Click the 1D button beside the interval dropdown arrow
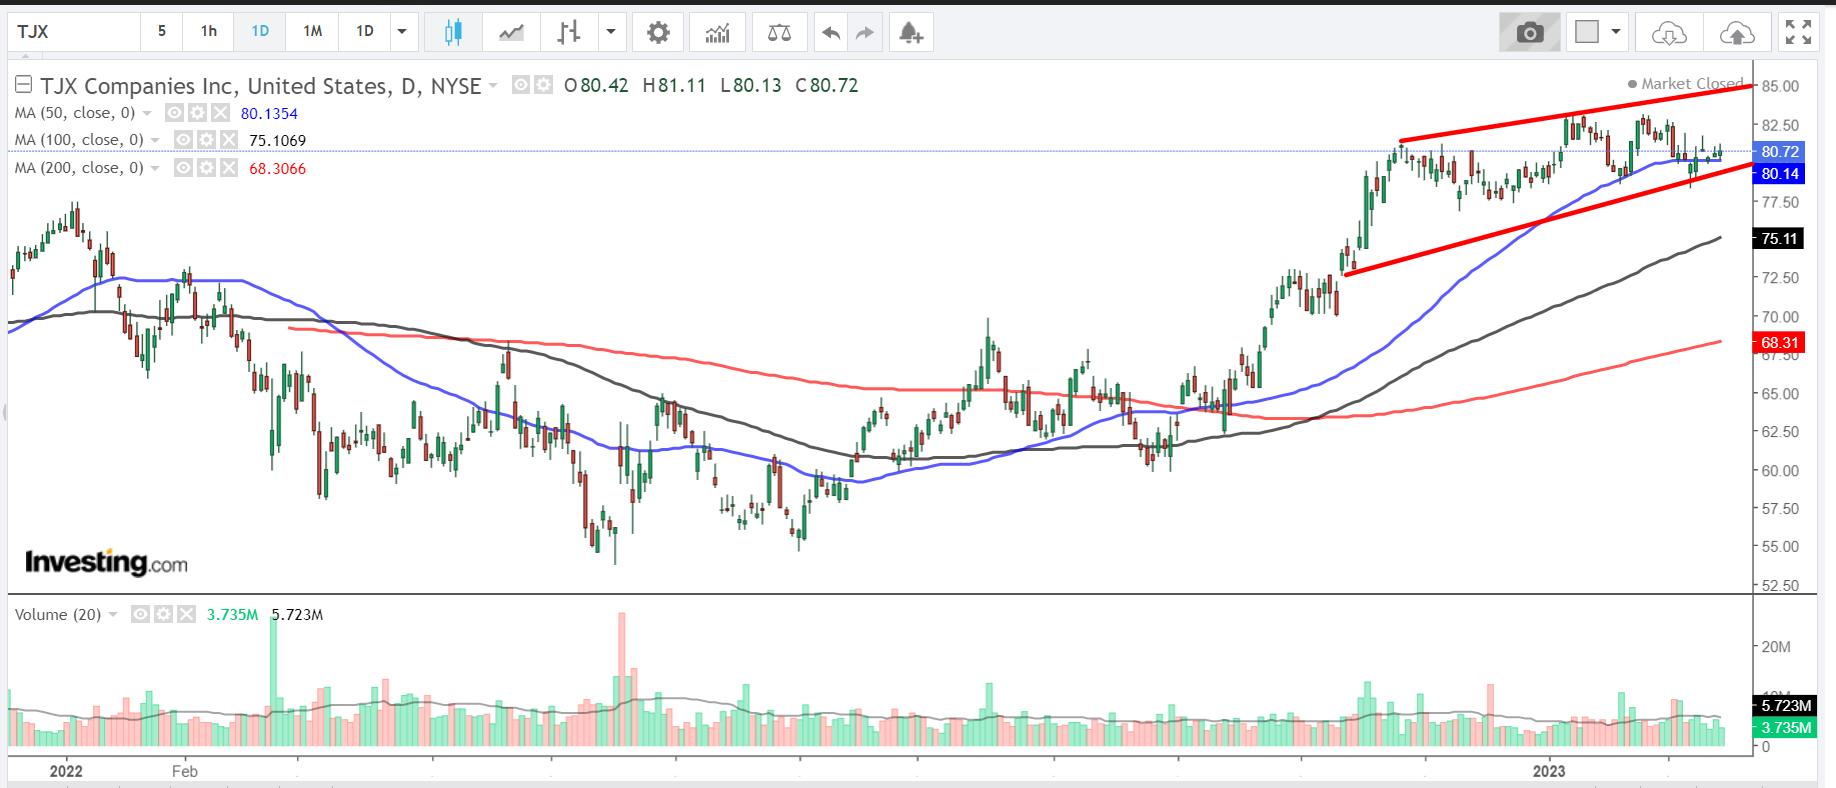Image resolution: width=1836 pixels, height=788 pixels. coord(365,32)
